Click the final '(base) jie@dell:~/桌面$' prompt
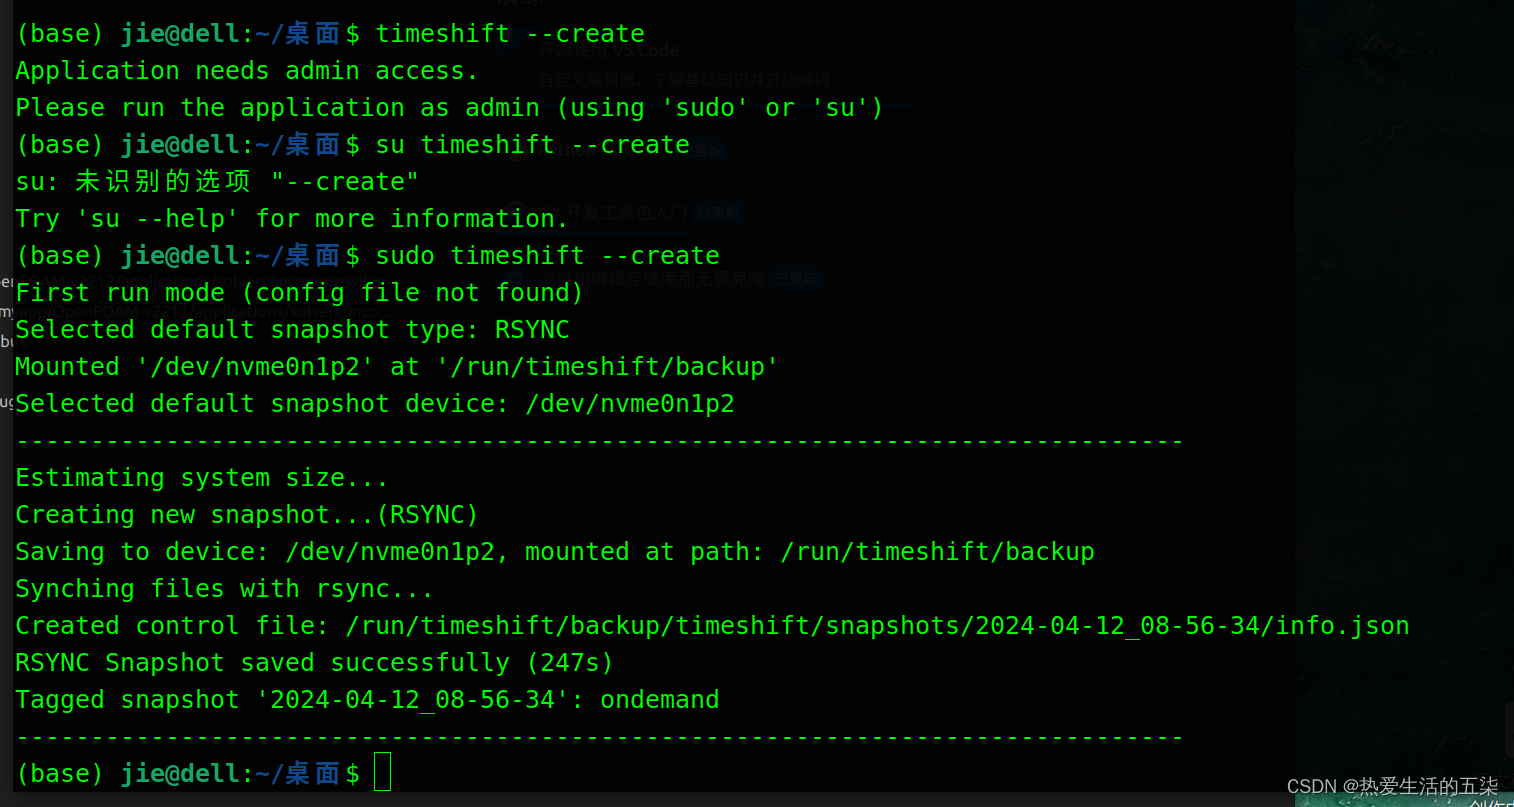This screenshot has height=807, width=1514. pos(188,773)
